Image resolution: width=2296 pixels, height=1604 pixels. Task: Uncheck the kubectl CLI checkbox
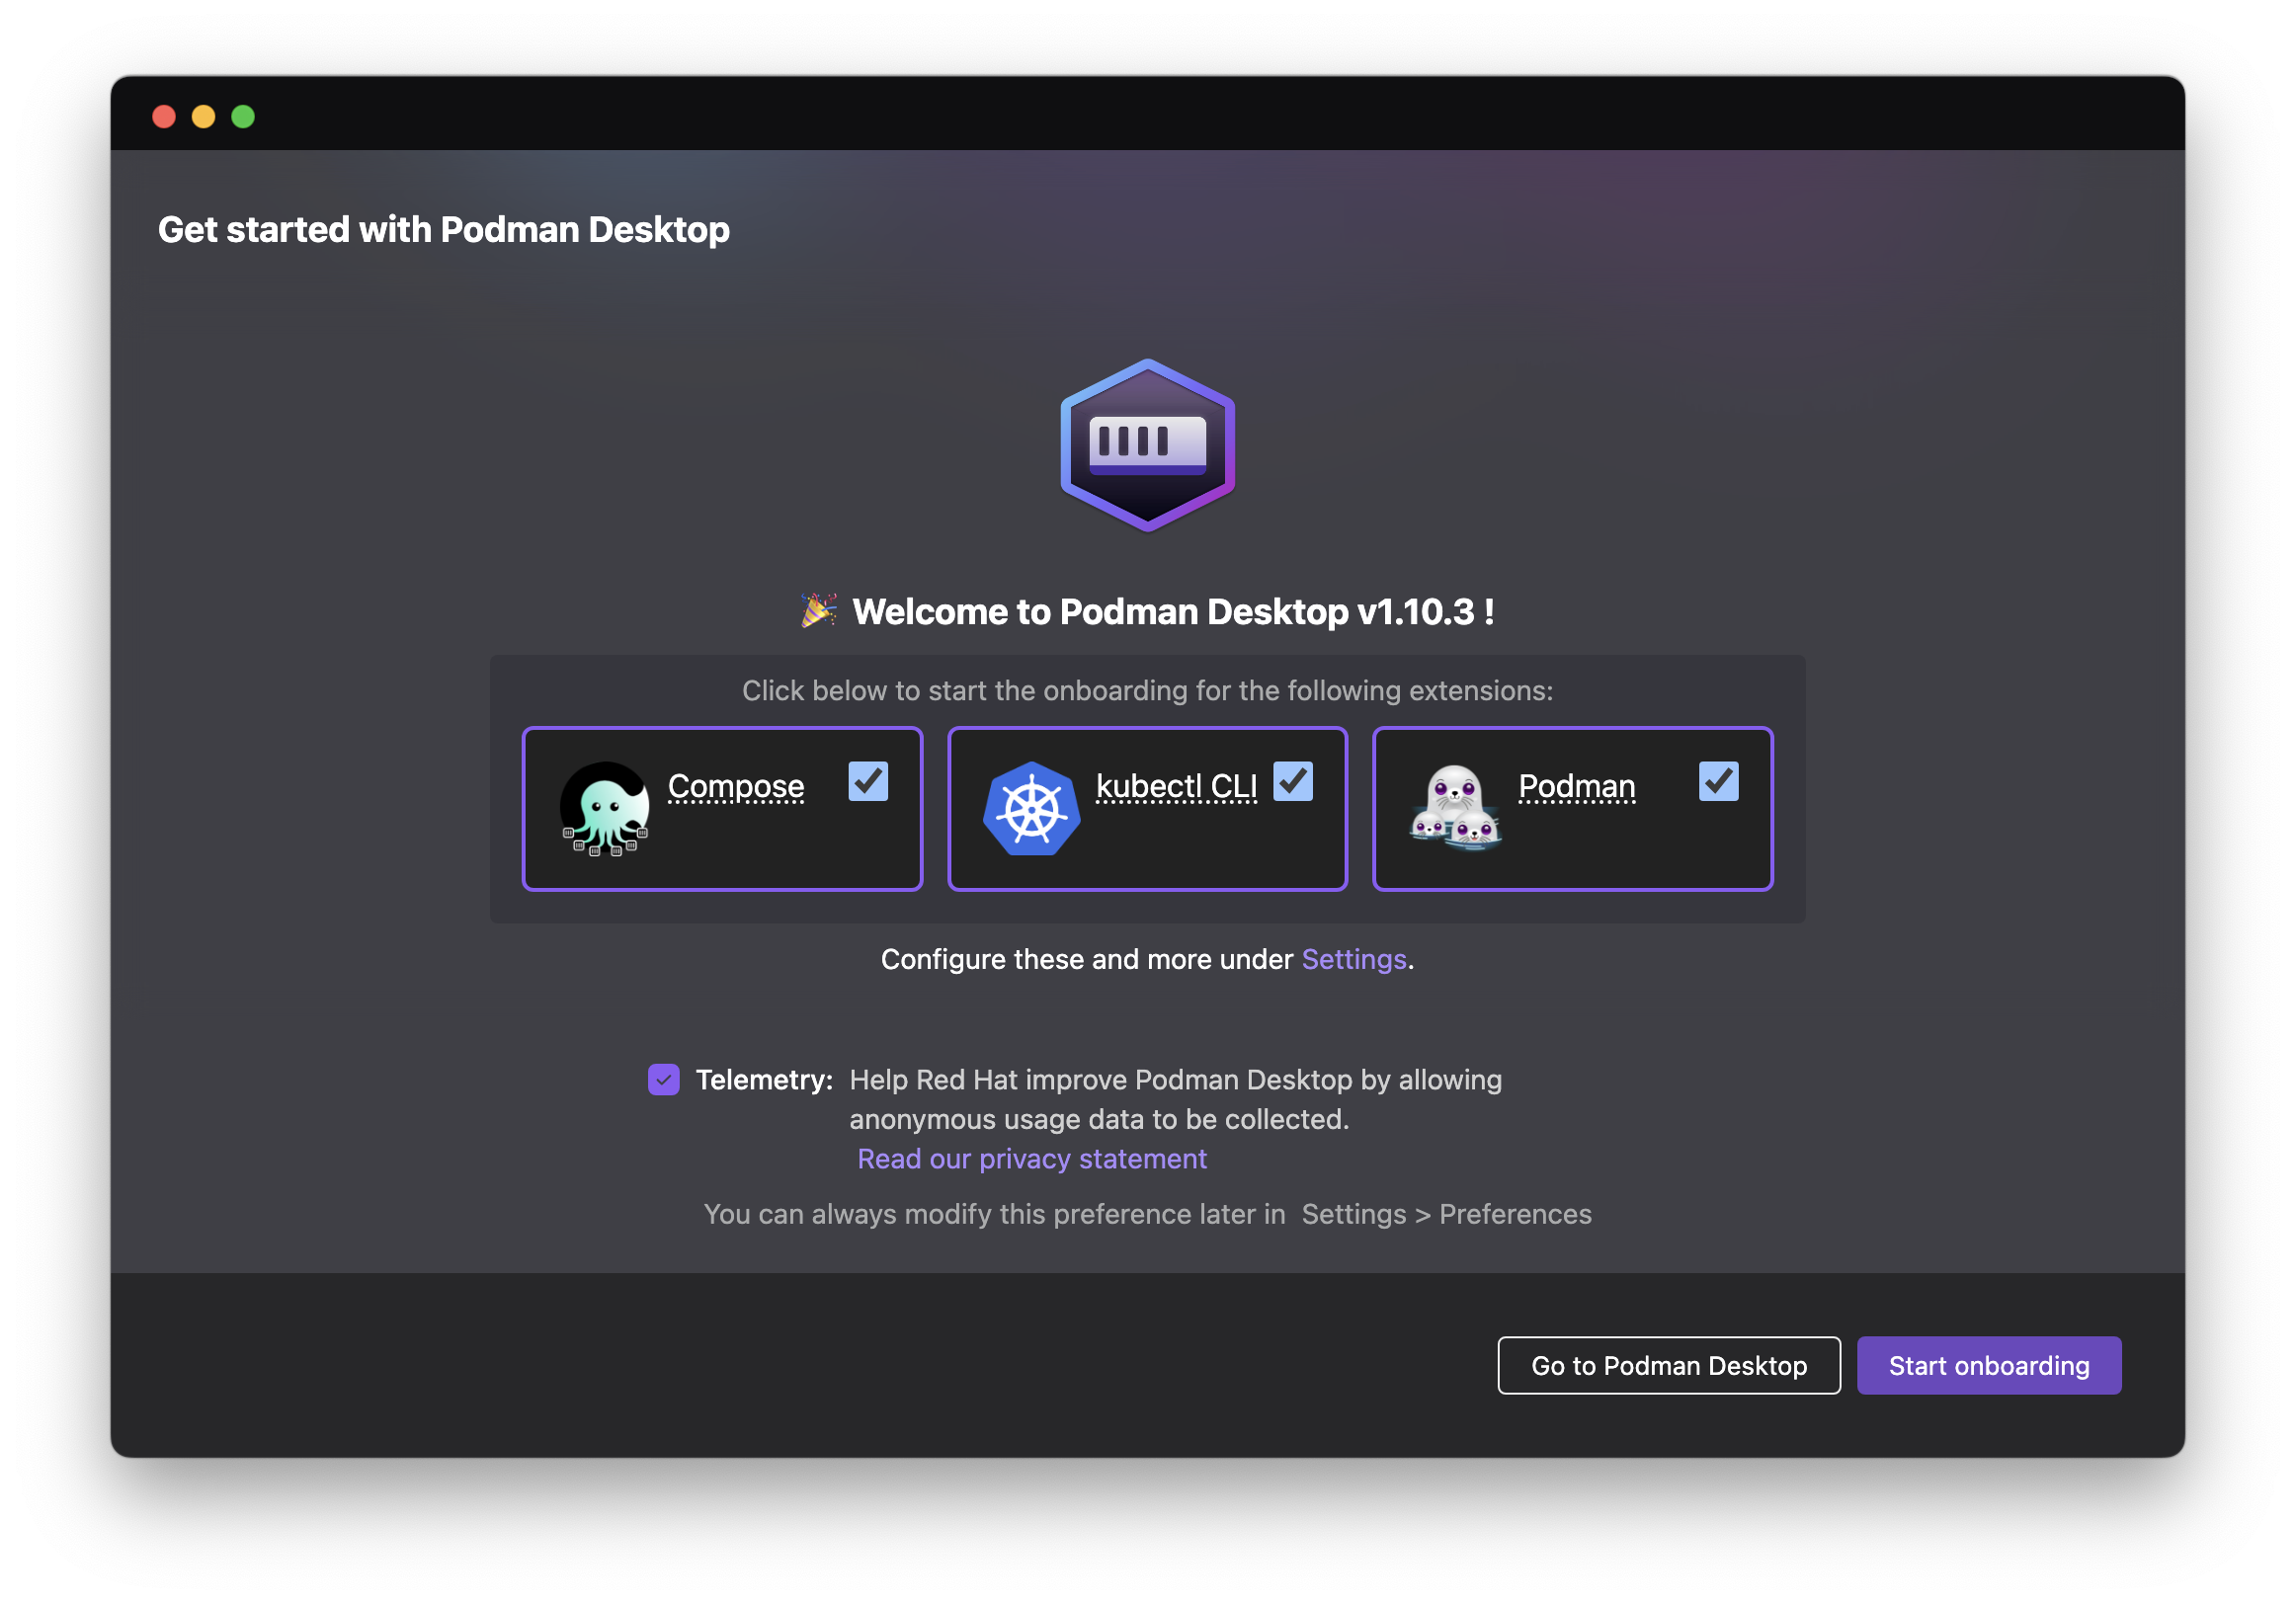tap(1293, 781)
